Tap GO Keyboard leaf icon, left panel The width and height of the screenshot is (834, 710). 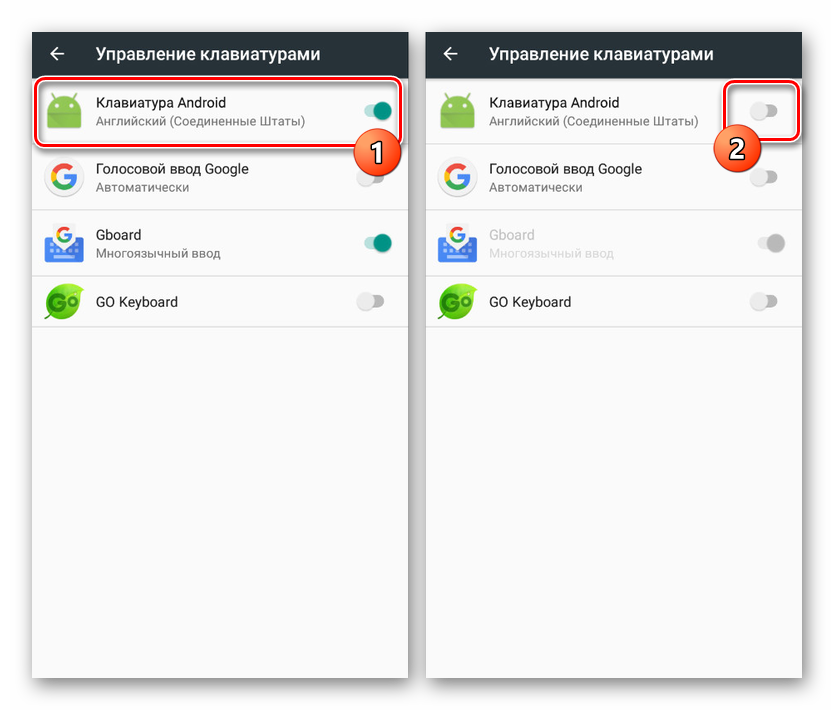(64, 302)
